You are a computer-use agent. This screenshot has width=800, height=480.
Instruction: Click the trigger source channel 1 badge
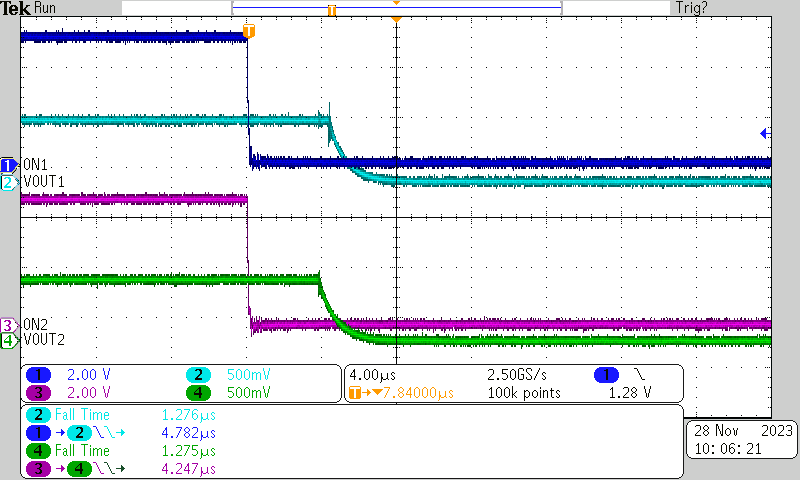coord(606,375)
